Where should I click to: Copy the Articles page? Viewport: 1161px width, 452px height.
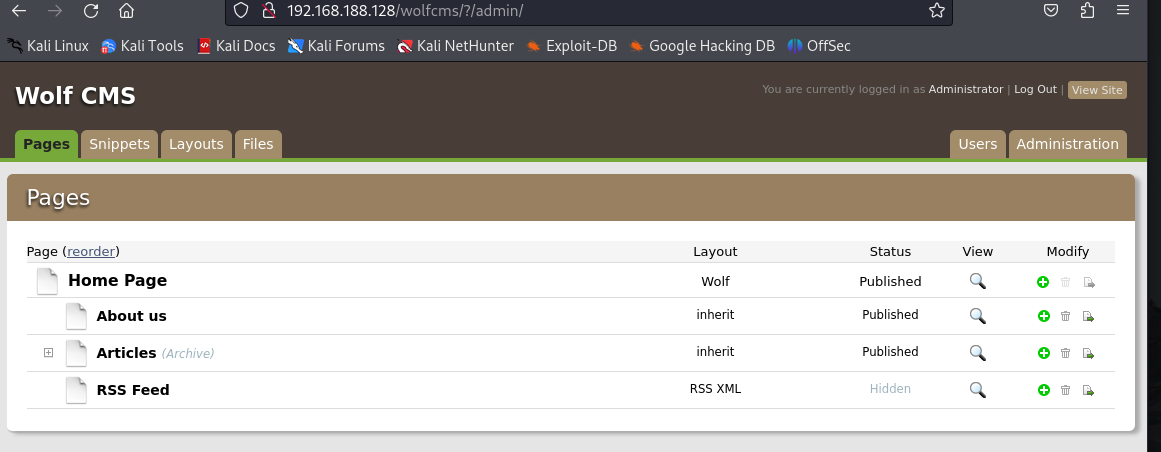pos(1088,353)
